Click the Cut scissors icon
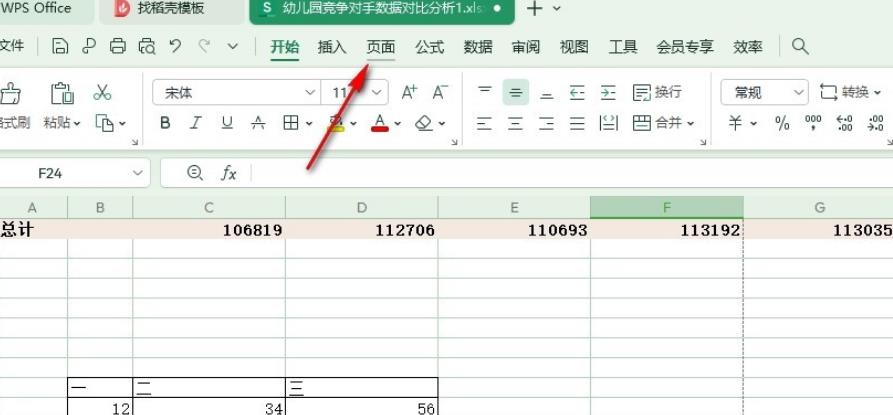The height and width of the screenshot is (415, 893). [103, 92]
